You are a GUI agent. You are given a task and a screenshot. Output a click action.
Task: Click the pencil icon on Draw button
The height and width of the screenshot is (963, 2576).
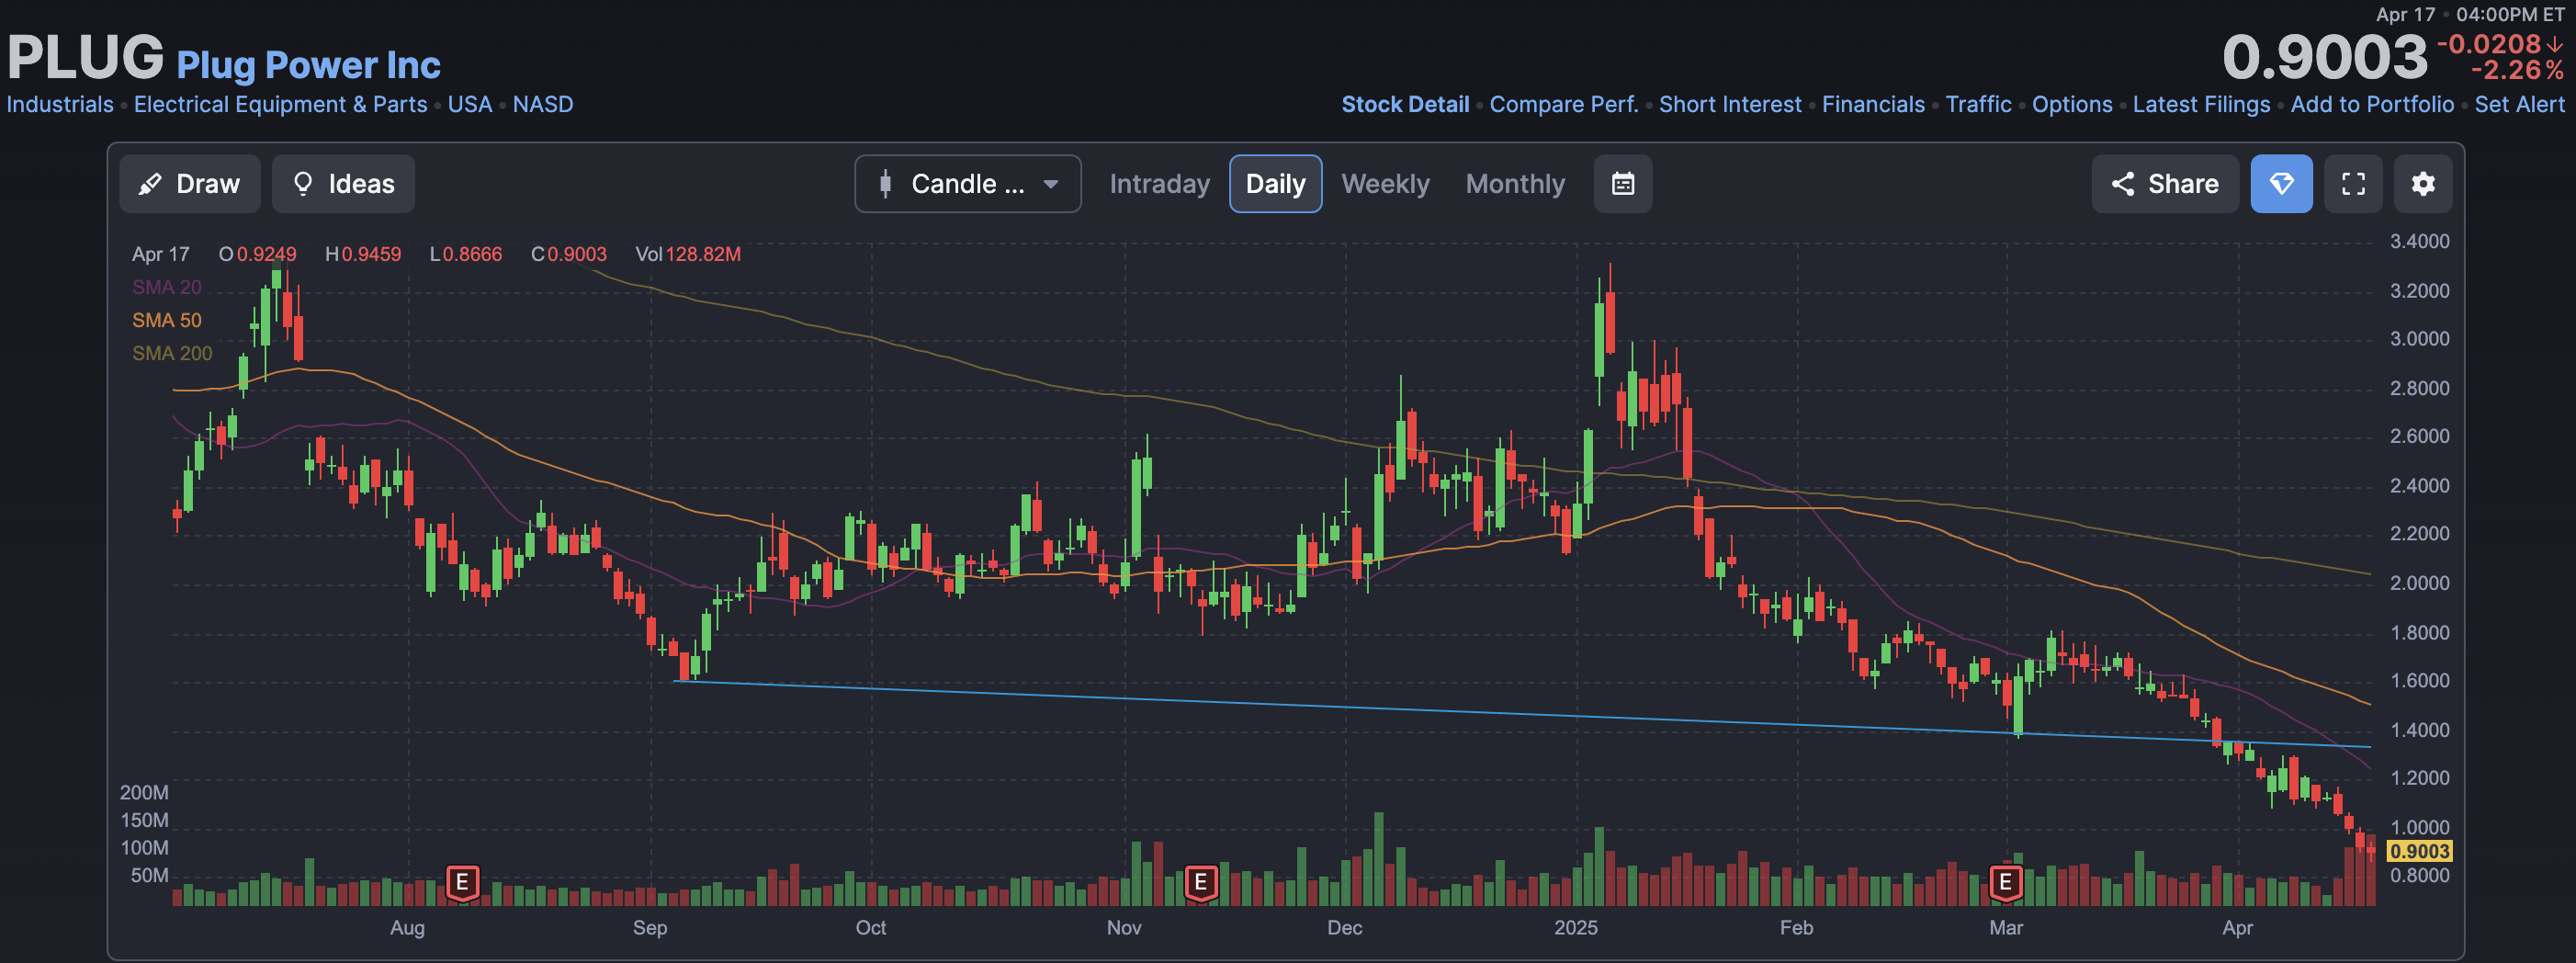(150, 184)
